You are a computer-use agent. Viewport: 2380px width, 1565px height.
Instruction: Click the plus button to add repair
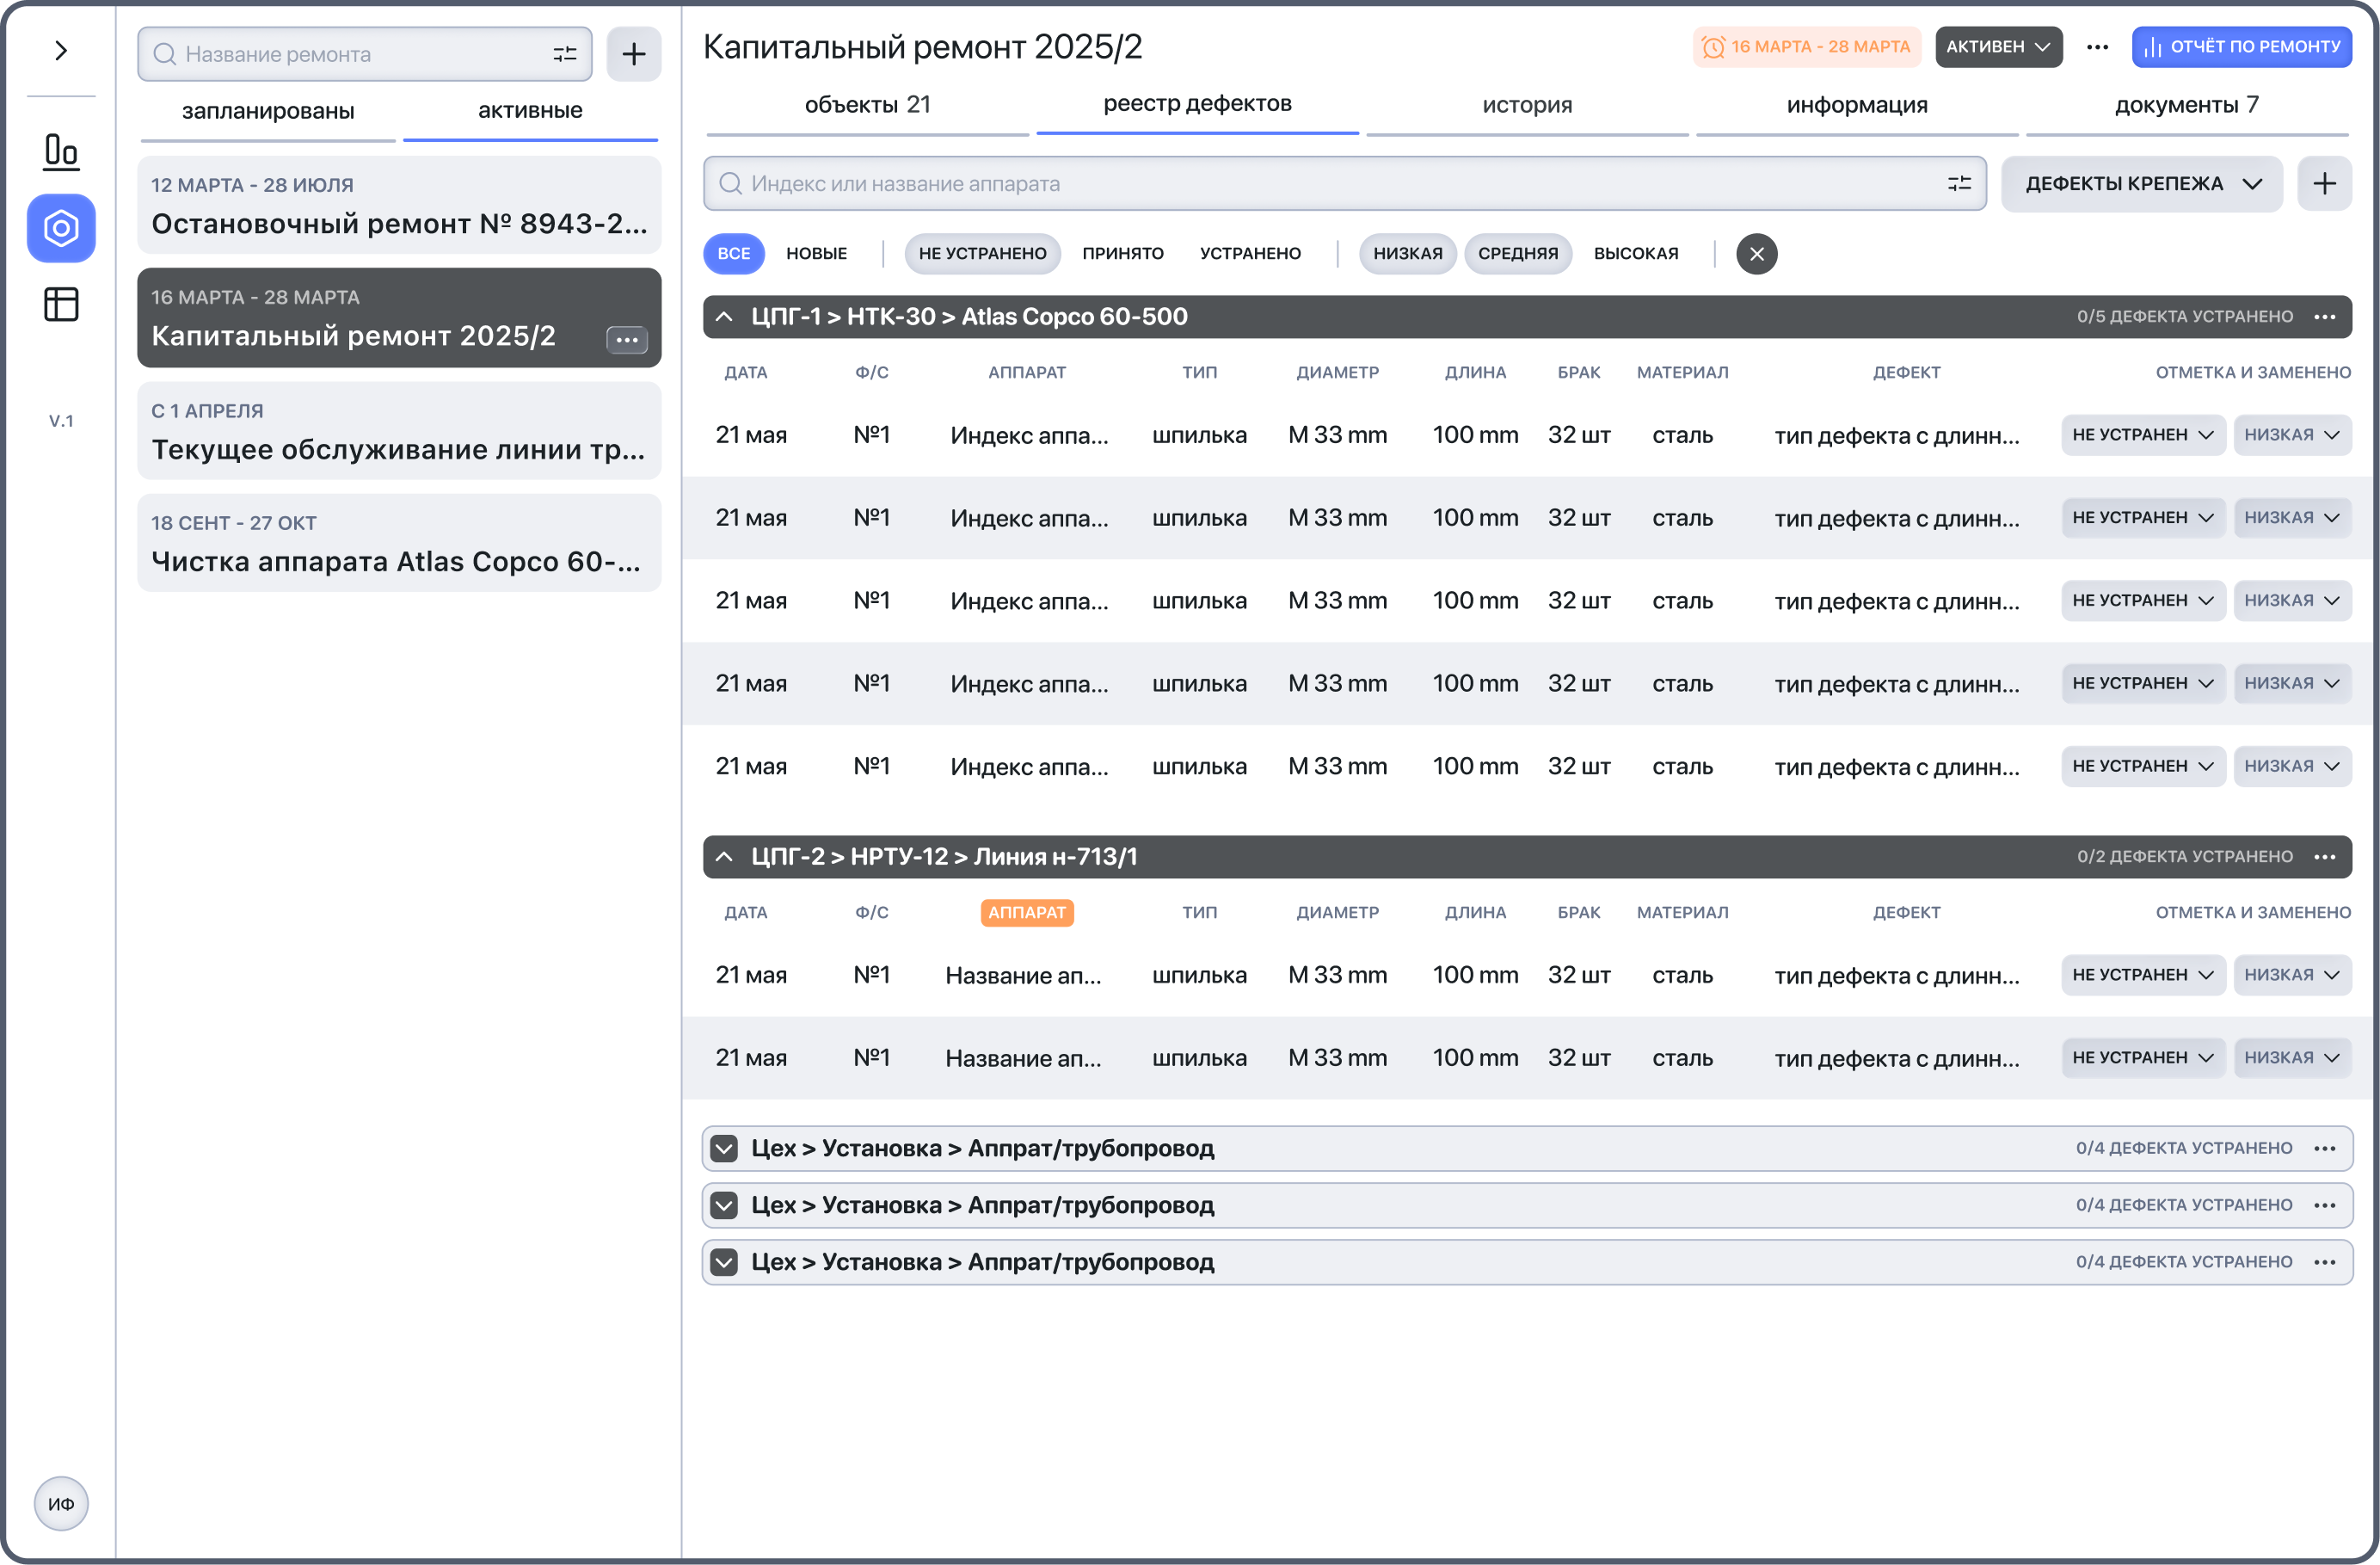(633, 54)
